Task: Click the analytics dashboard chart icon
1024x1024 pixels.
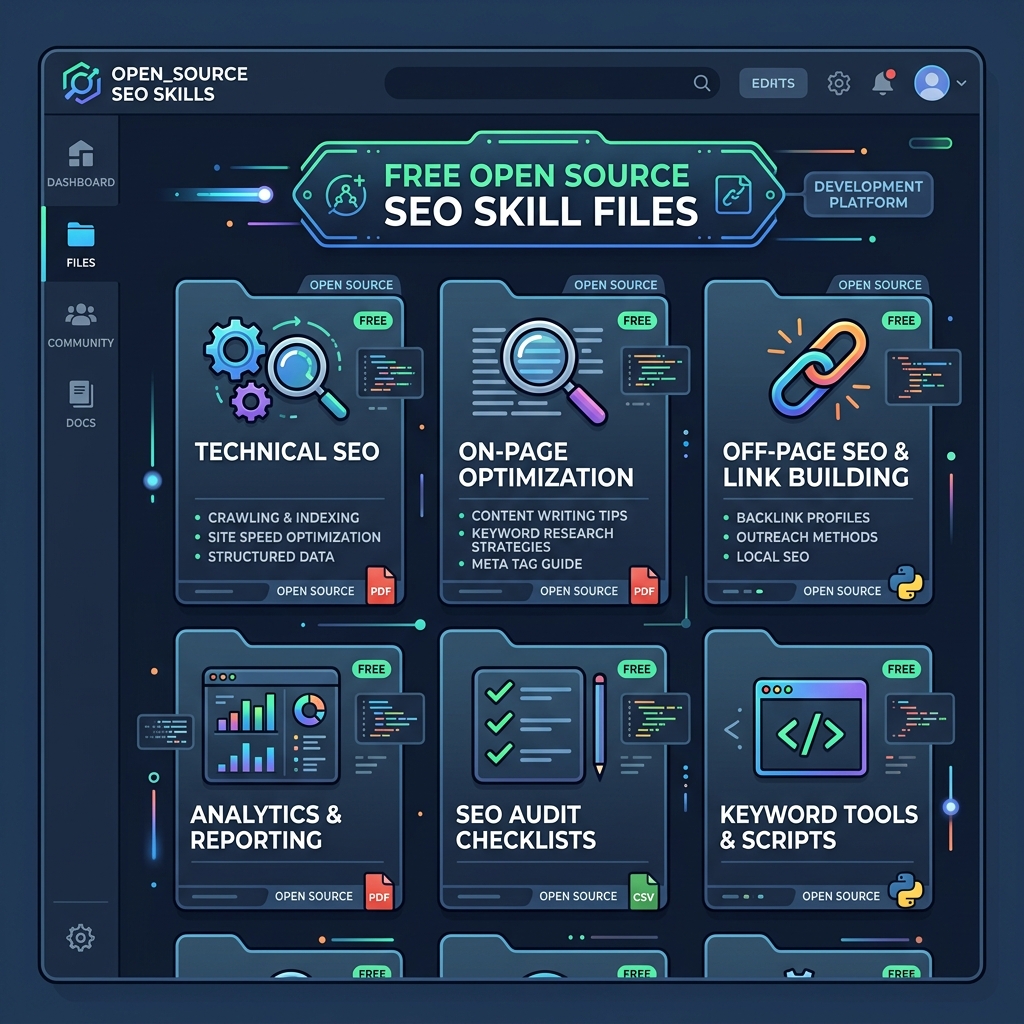Action: coord(272,725)
